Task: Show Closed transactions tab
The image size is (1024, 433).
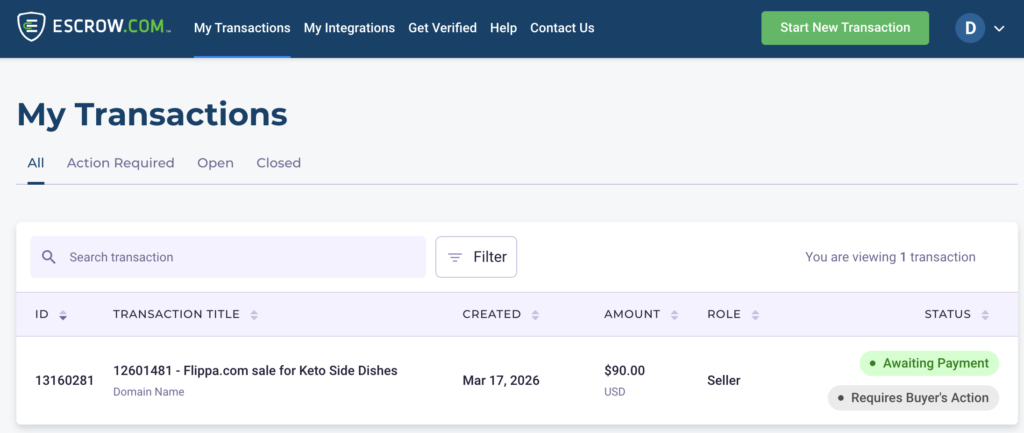Action: (278, 163)
